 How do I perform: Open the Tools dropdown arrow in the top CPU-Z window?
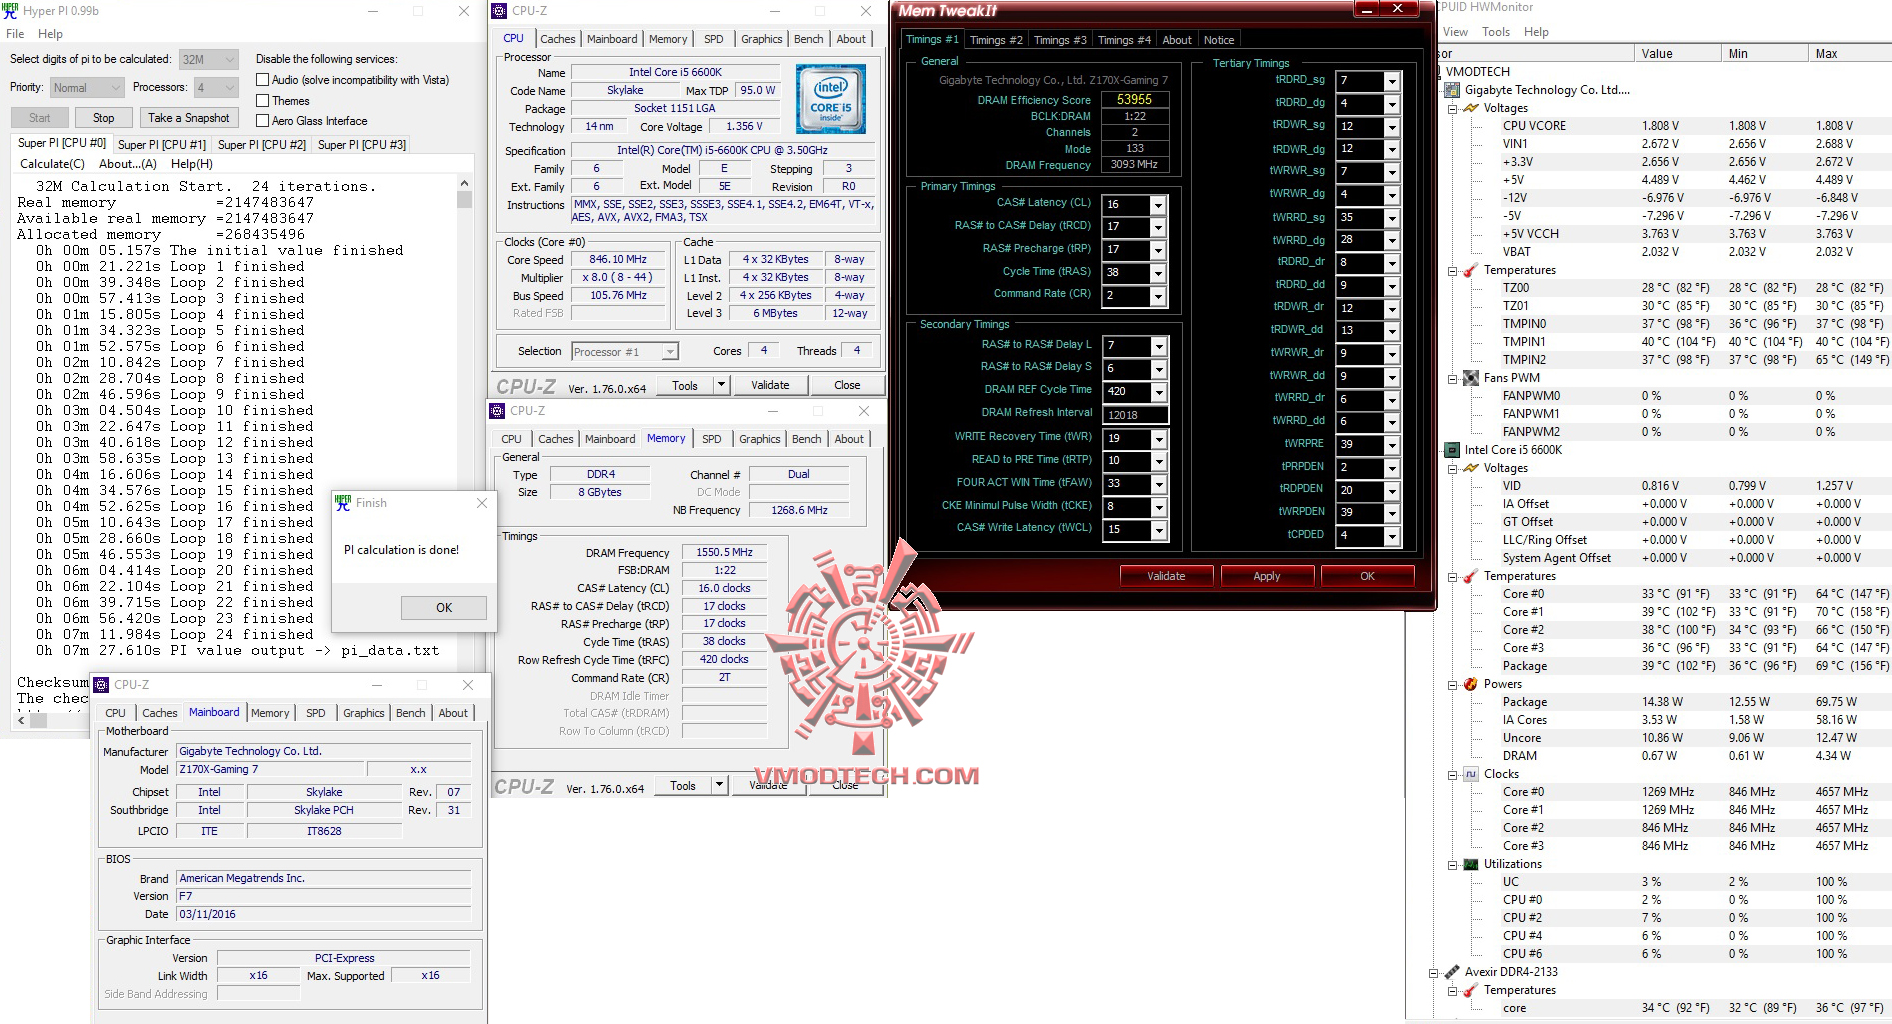click(x=720, y=385)
